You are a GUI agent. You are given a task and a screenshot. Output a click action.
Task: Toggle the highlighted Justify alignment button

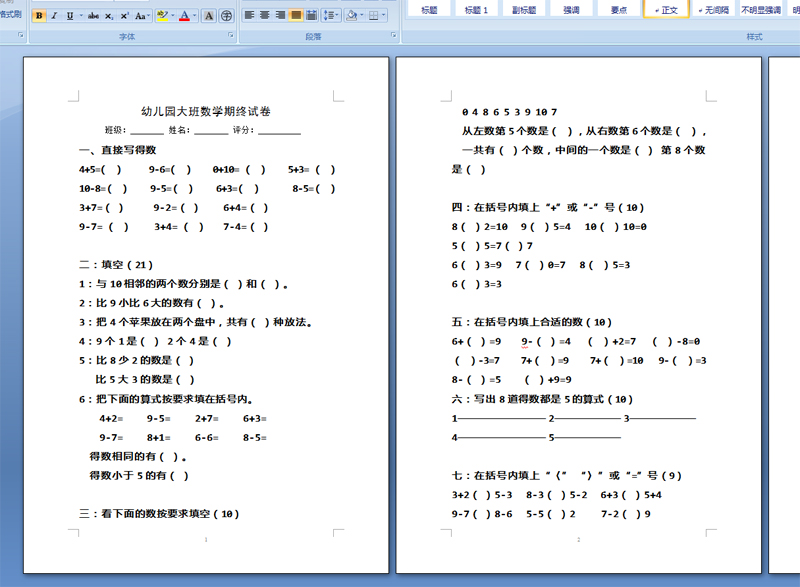pyautogui.click(x=296, y=15)
